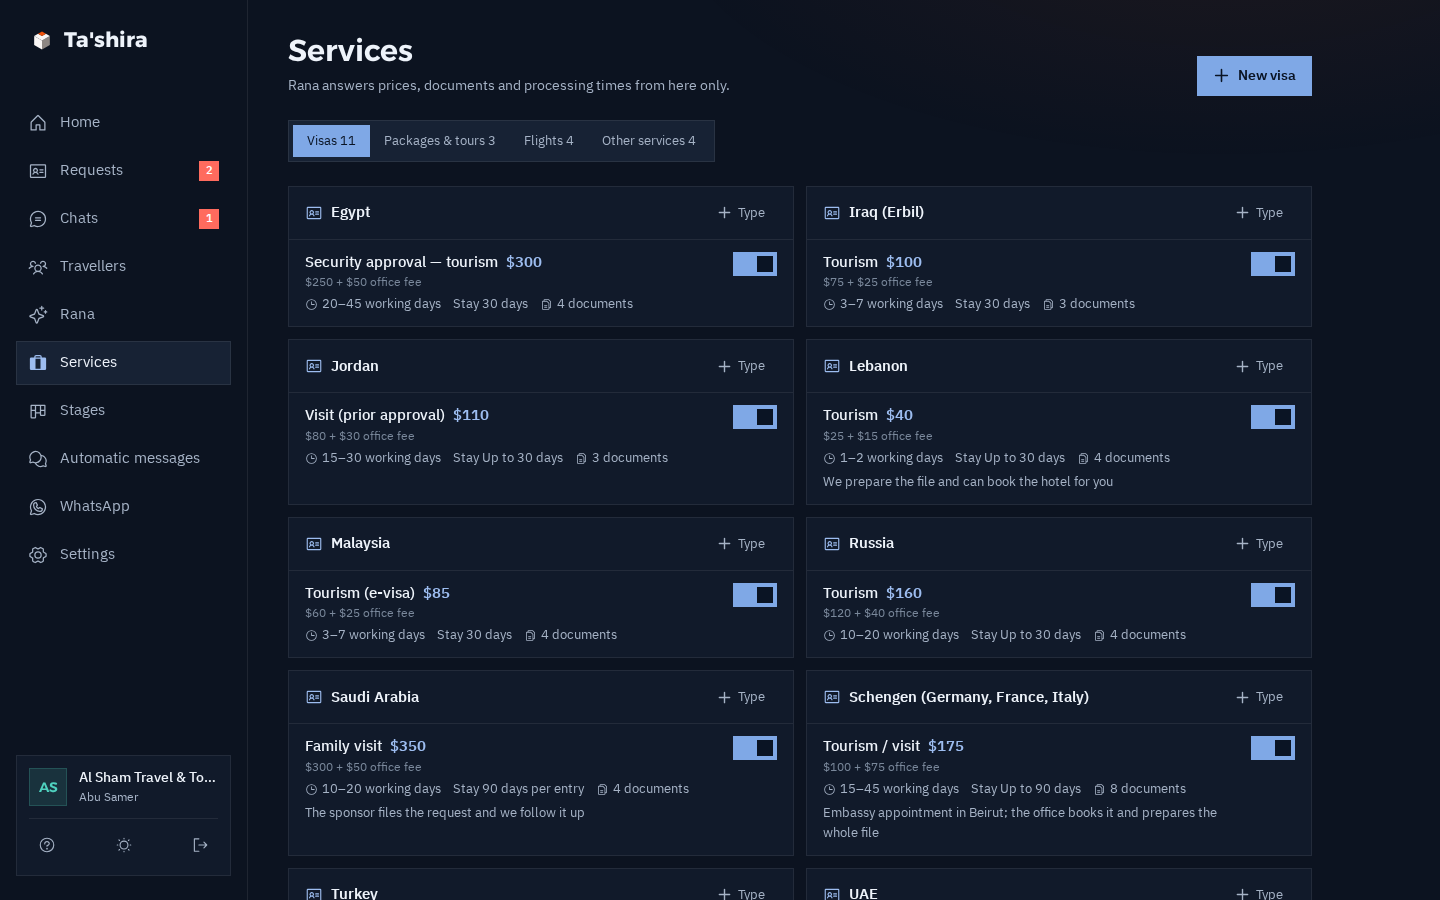The height and width of the screenshot is (900, 1440).
Task: Switch off Lebanon Tourism visa
Action: coord(1273,417)
